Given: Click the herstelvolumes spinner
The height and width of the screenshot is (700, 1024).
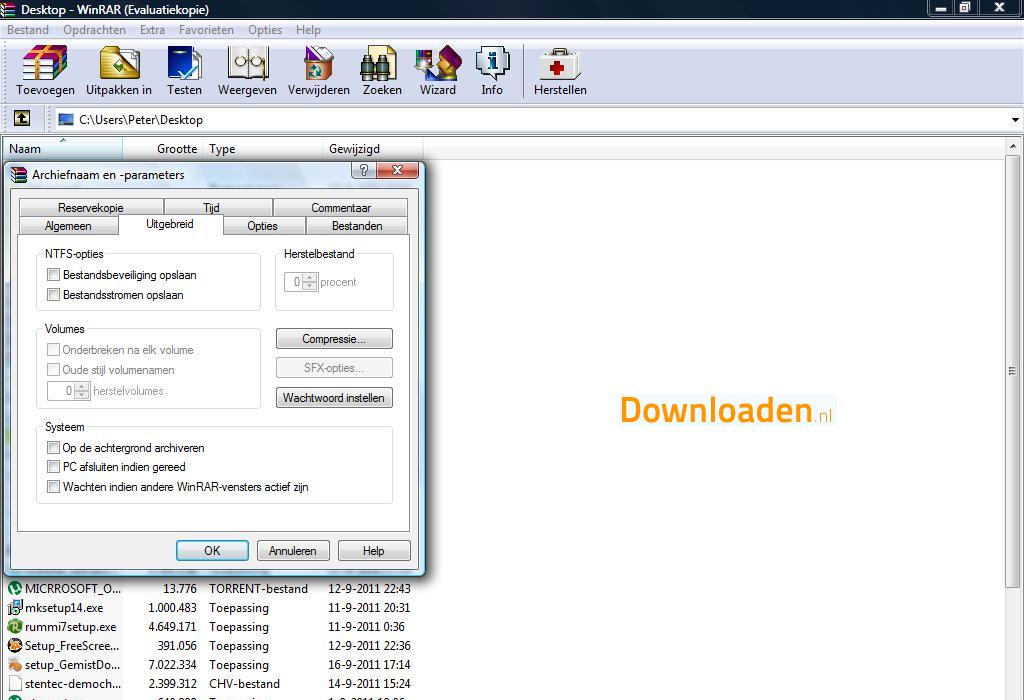Looking at the screenshot, I should 82,391.
